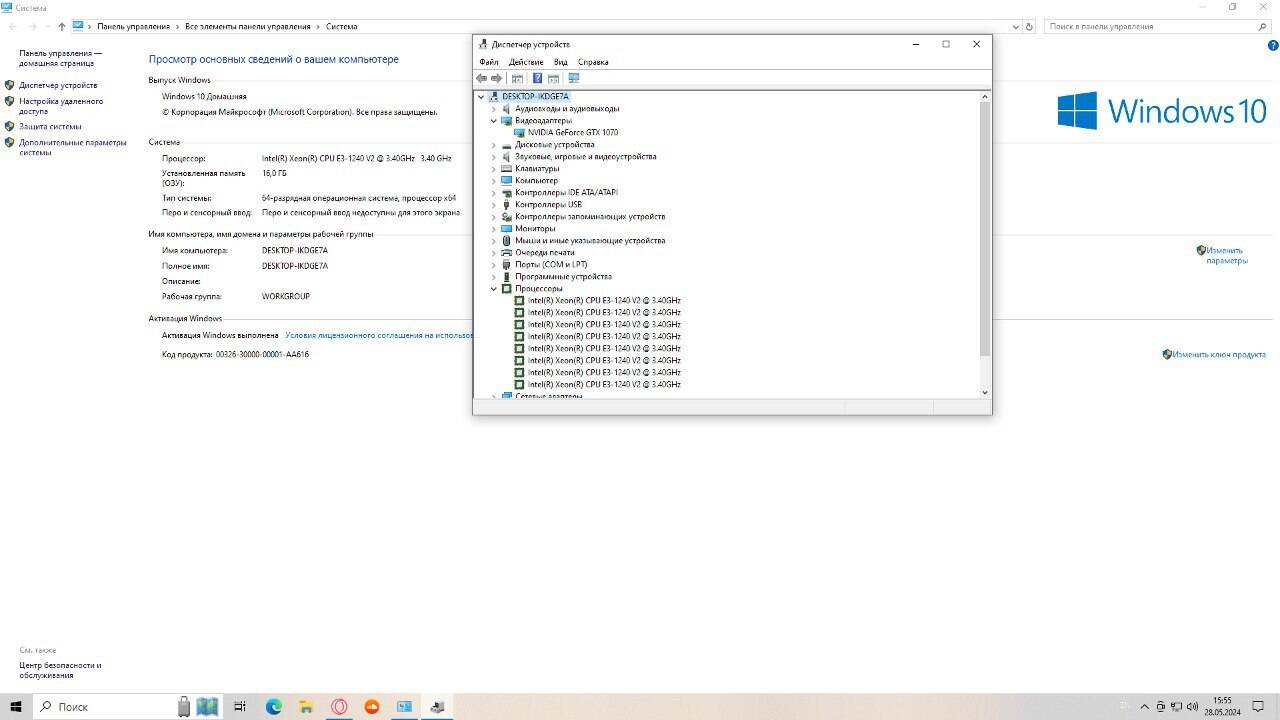Refresh the Control Panel address bar
The image size is (1280, 720).
(1030, 27)
